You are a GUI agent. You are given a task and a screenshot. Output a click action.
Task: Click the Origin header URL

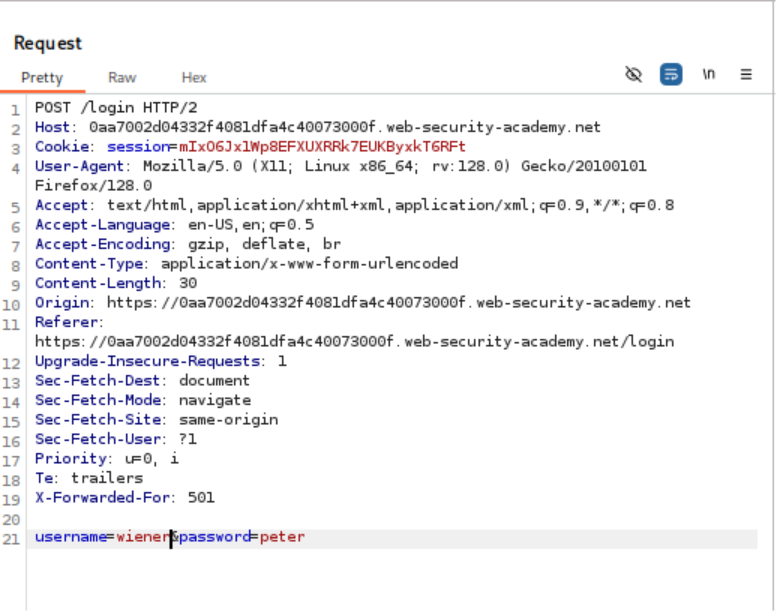398,303
